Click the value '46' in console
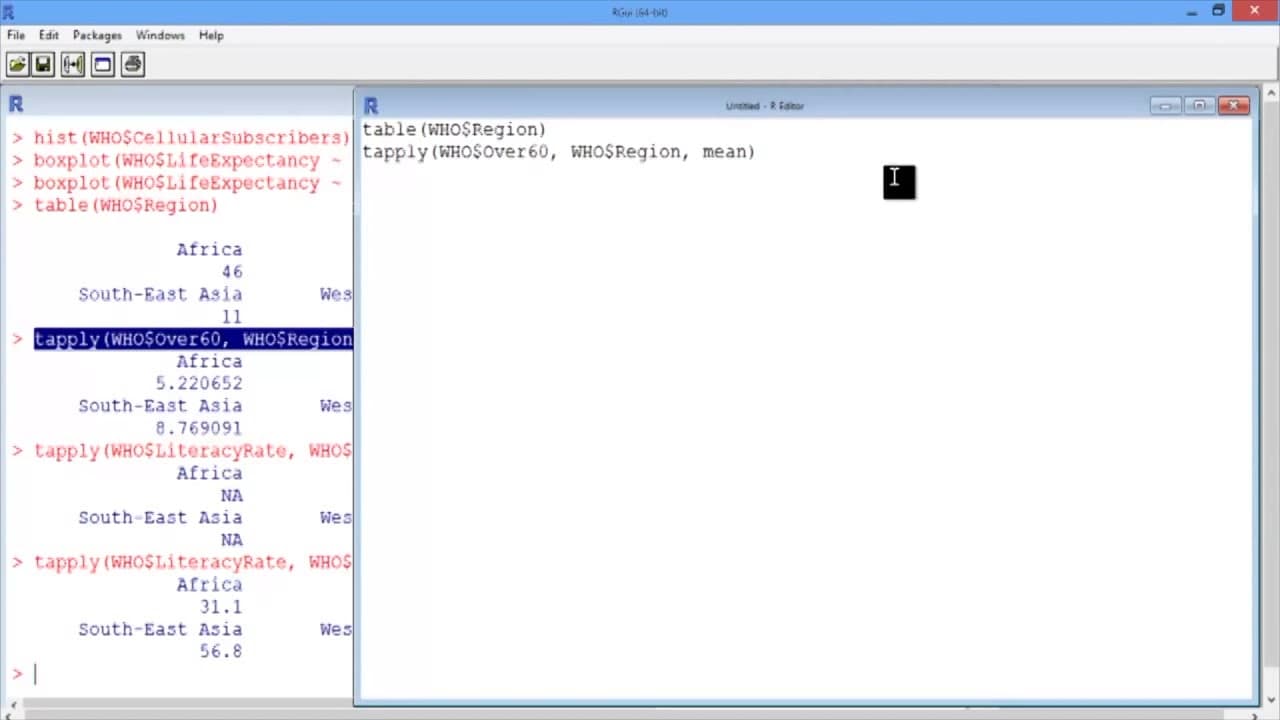 tap(232, 272)
